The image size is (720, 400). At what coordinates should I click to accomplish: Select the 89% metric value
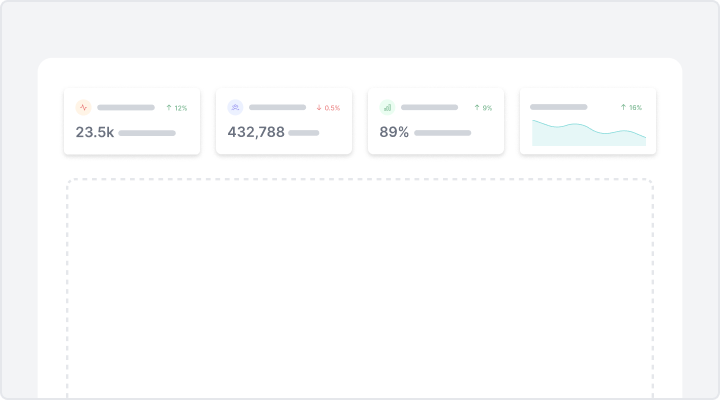tap(394, 132)
